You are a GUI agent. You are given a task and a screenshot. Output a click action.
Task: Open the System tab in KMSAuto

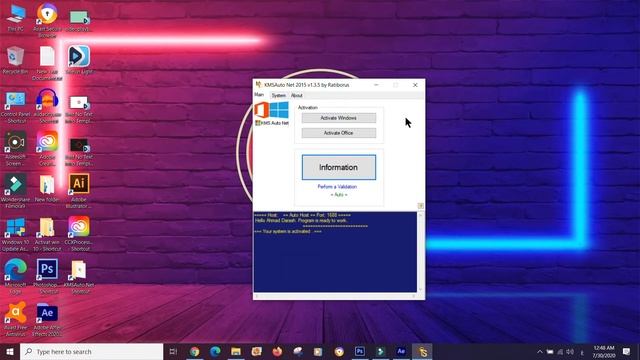click(279, 96)
